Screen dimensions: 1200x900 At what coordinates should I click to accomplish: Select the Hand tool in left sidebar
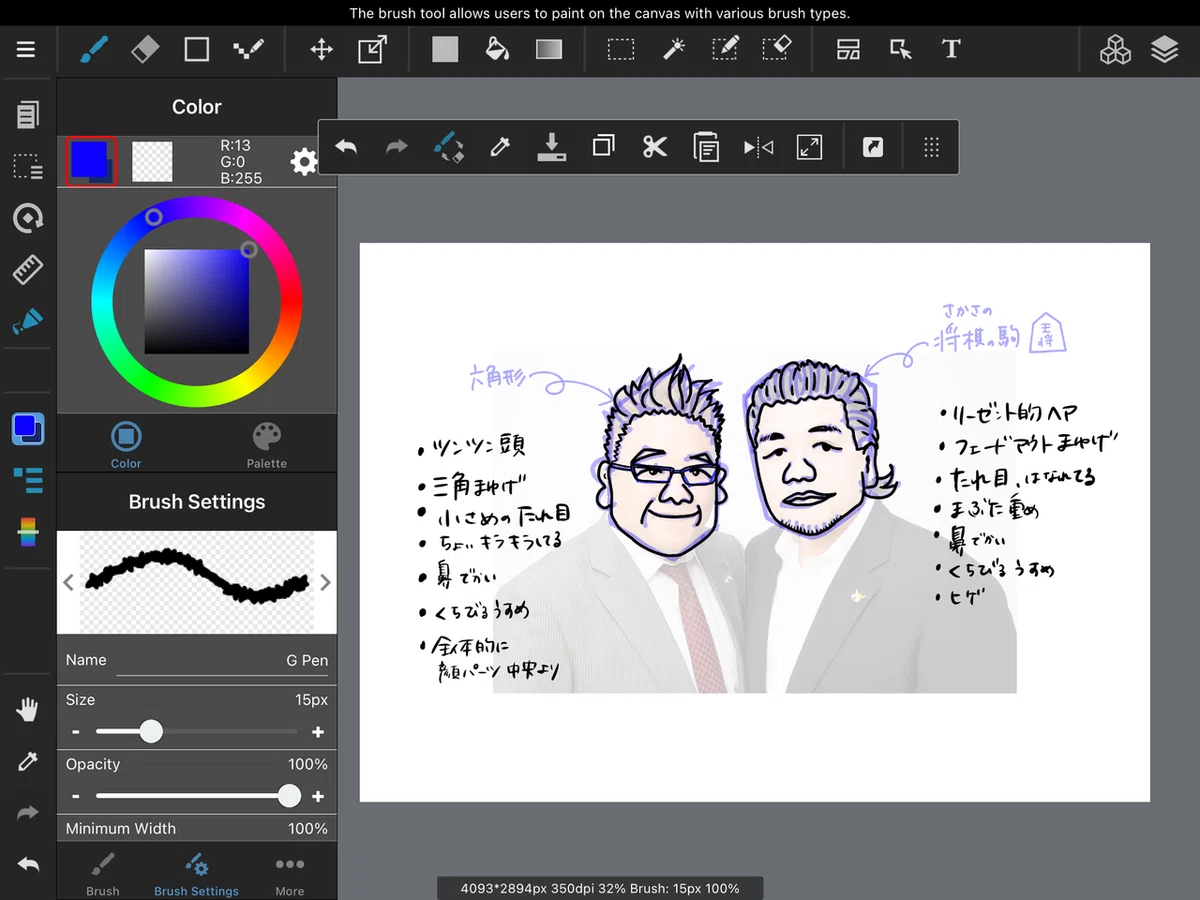tap(27, 710)
